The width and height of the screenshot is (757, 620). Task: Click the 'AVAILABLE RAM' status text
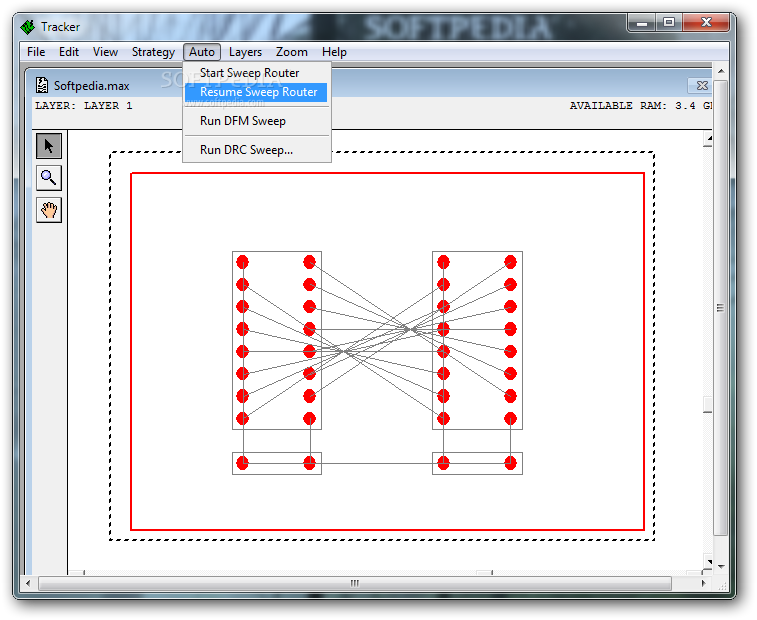click(x=641, y=106)
